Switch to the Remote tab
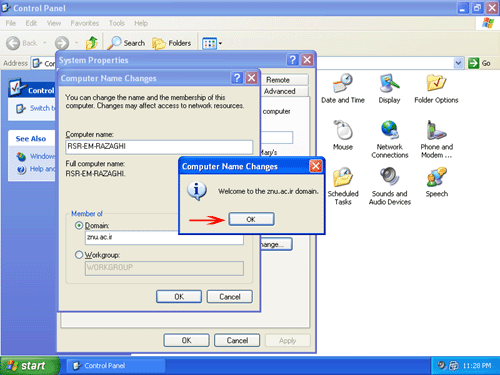The width and height of the screenshot is (500, 375). click(286, 80)
